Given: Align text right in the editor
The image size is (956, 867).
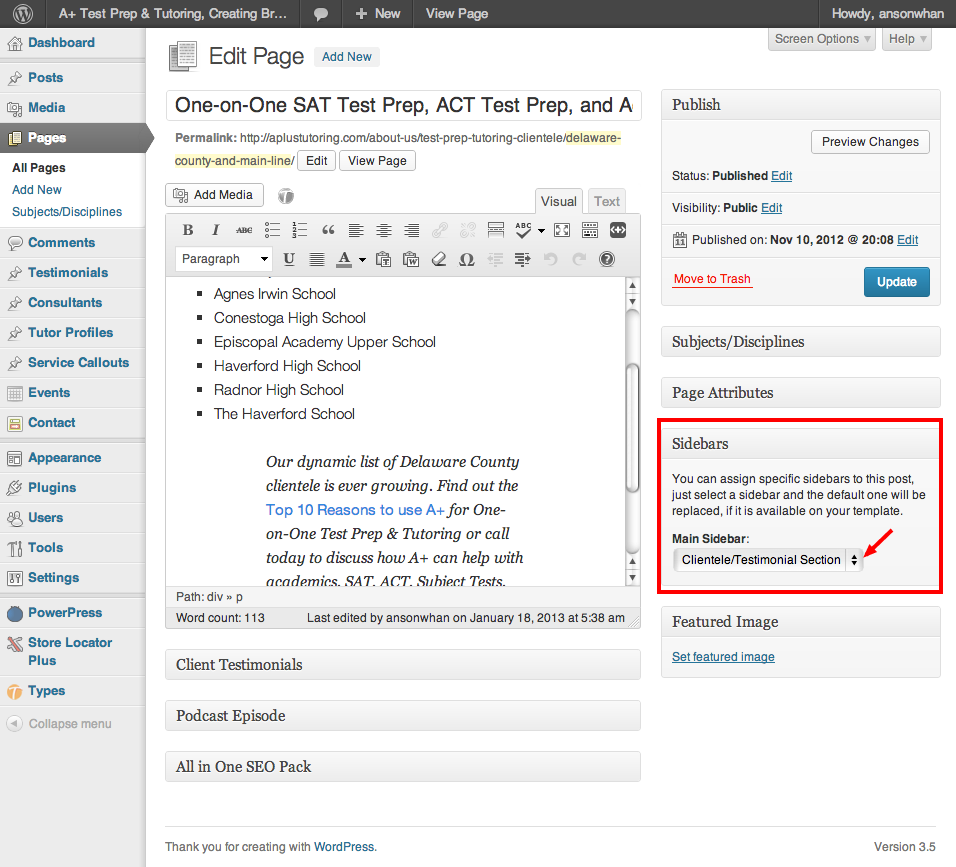Looking at the screenshot, I should tap(412, 230).
